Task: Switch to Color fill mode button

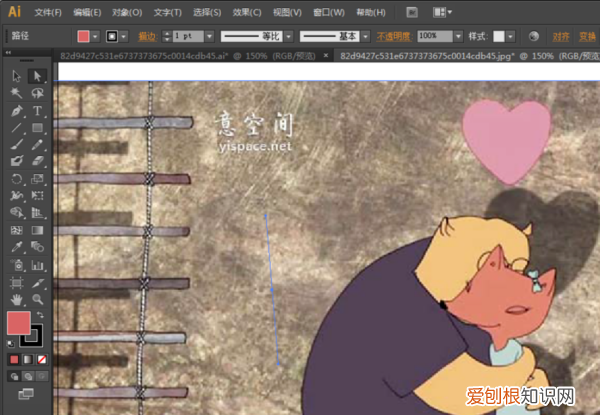Action: tap(14, 359)
